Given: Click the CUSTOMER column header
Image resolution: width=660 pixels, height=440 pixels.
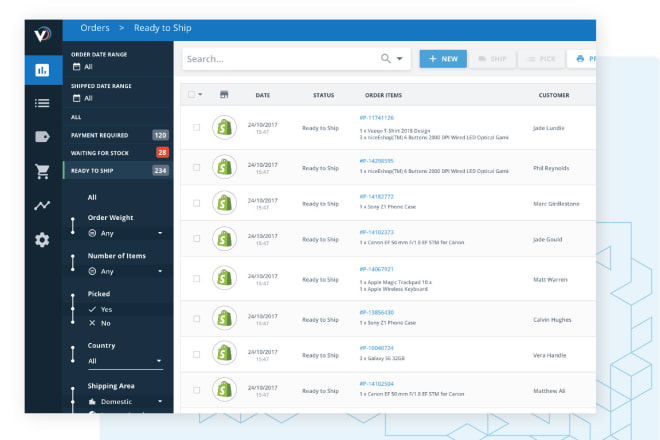Looking at the screenshot, I should 554,95.
